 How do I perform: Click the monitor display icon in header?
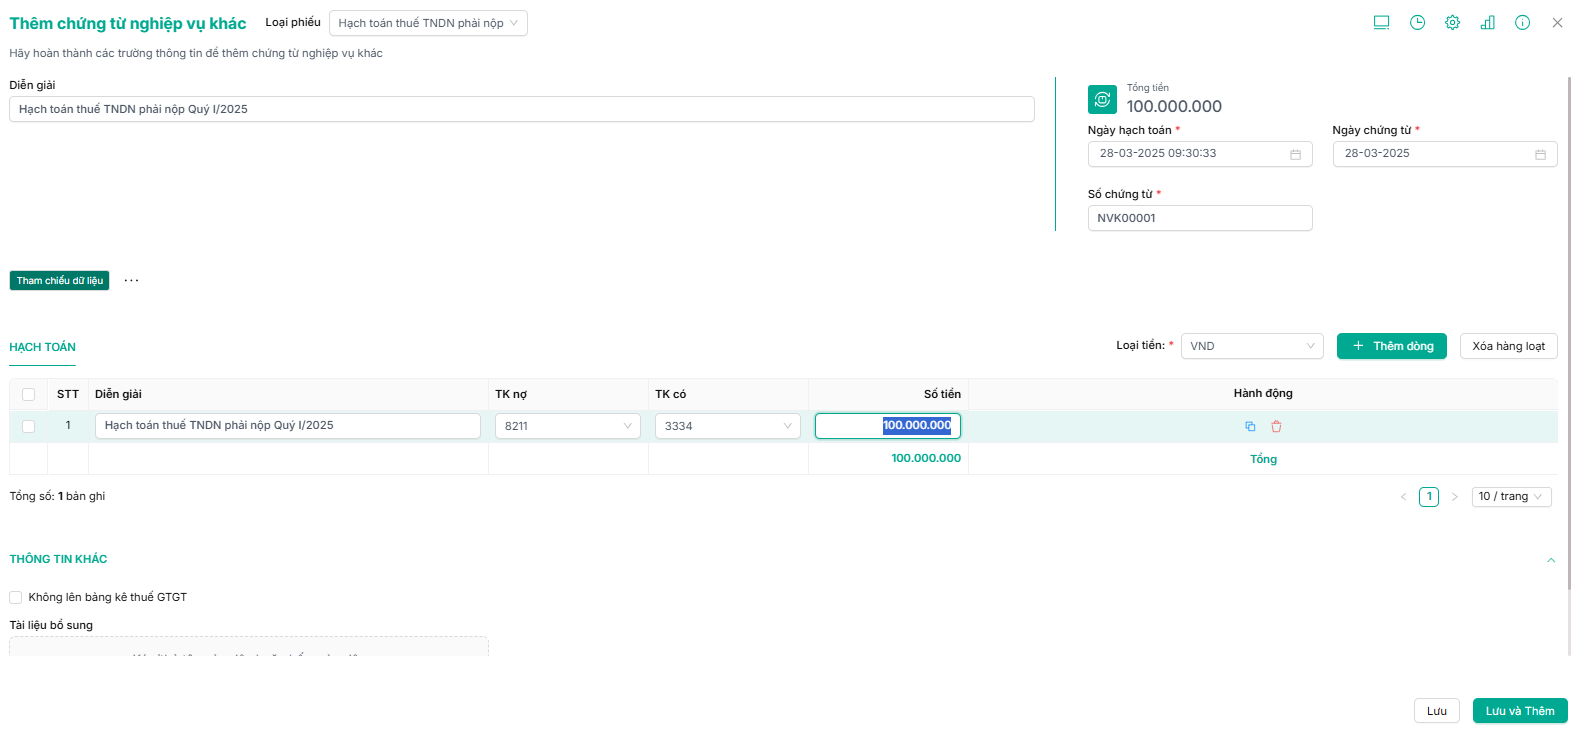pos(1381,23)
